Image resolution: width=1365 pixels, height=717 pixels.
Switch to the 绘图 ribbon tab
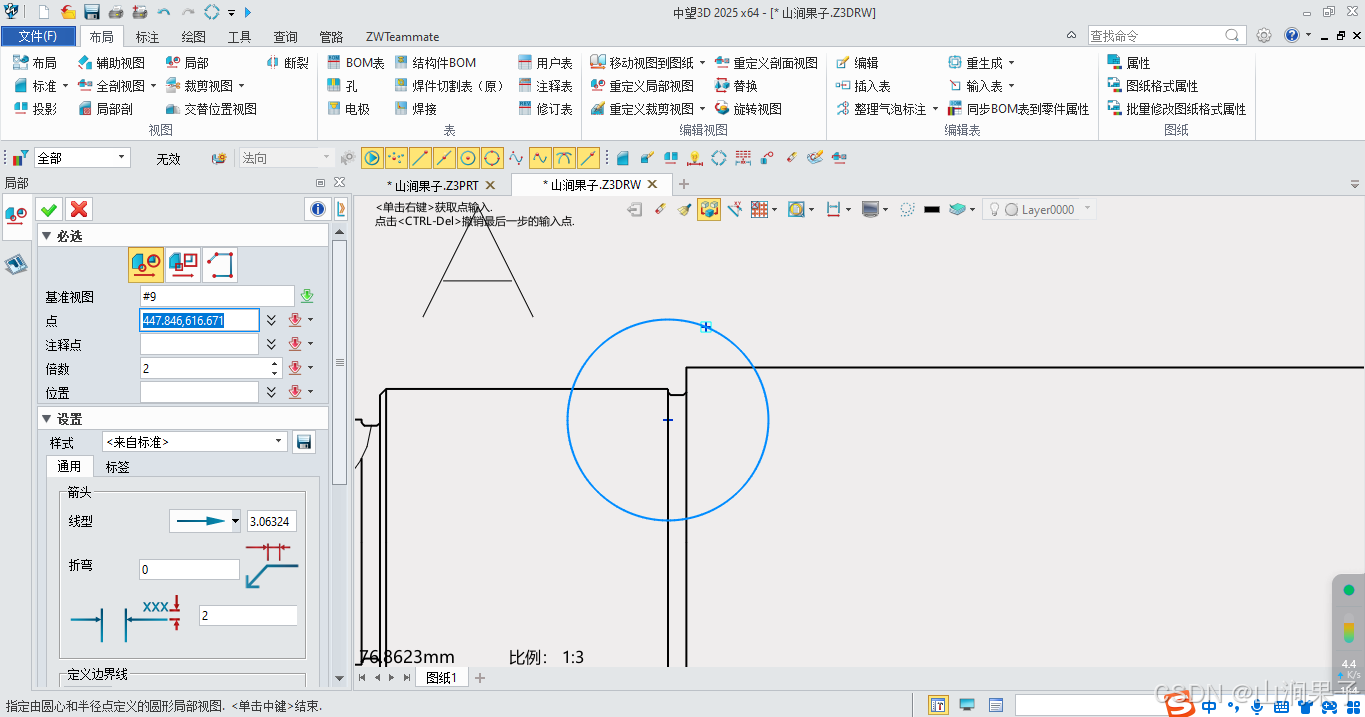[x=193, y=36]
